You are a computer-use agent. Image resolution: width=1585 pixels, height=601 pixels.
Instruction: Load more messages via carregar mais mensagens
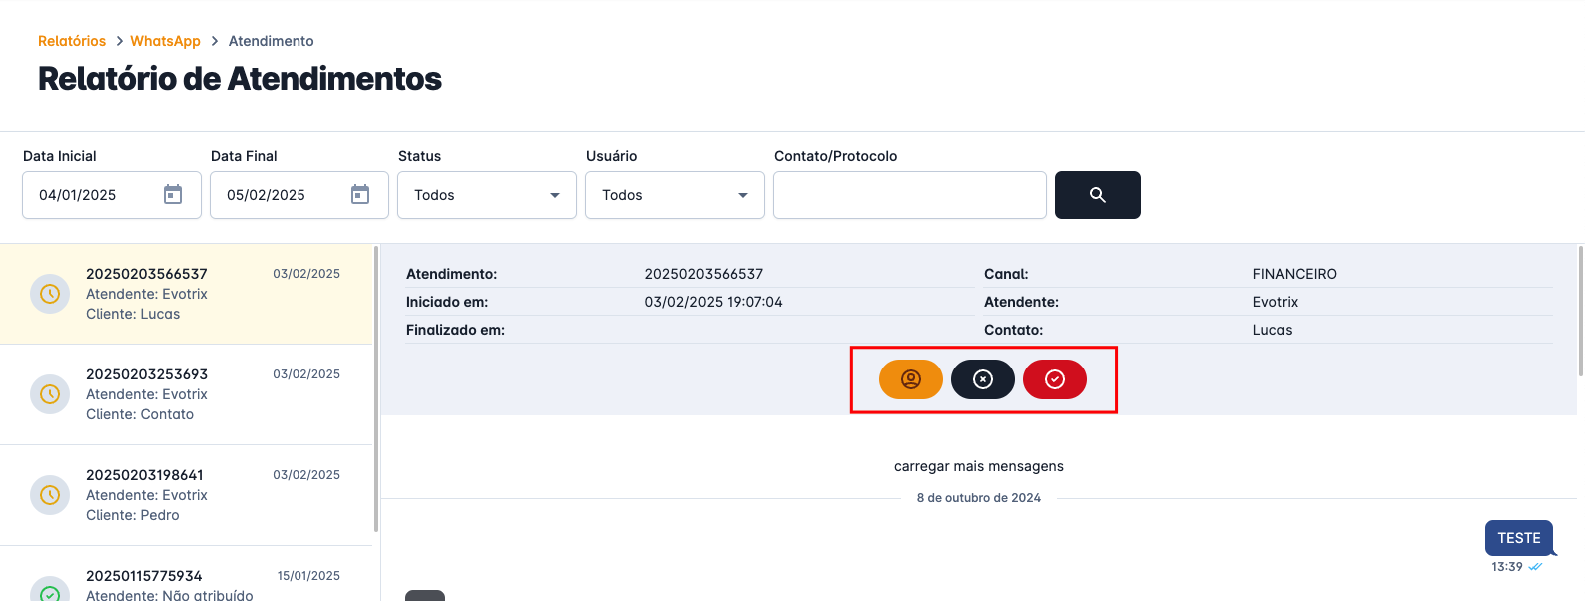978,466
